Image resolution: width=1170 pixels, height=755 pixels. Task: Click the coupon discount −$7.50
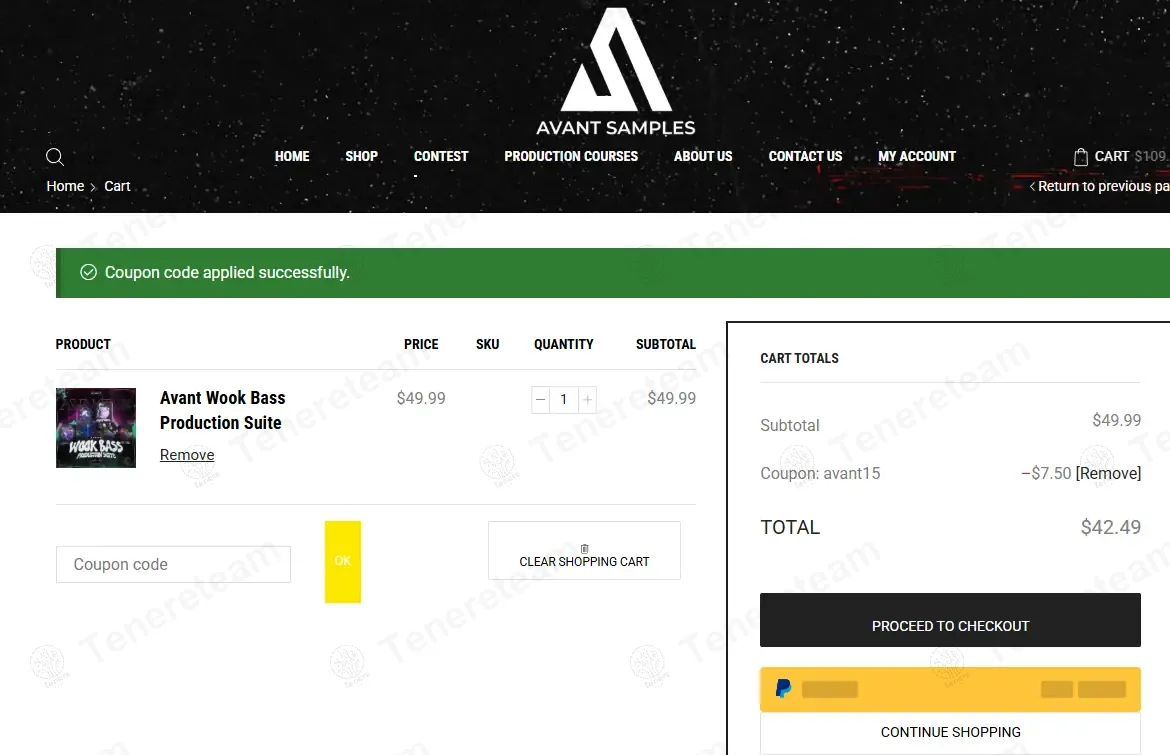[1046, 474]
